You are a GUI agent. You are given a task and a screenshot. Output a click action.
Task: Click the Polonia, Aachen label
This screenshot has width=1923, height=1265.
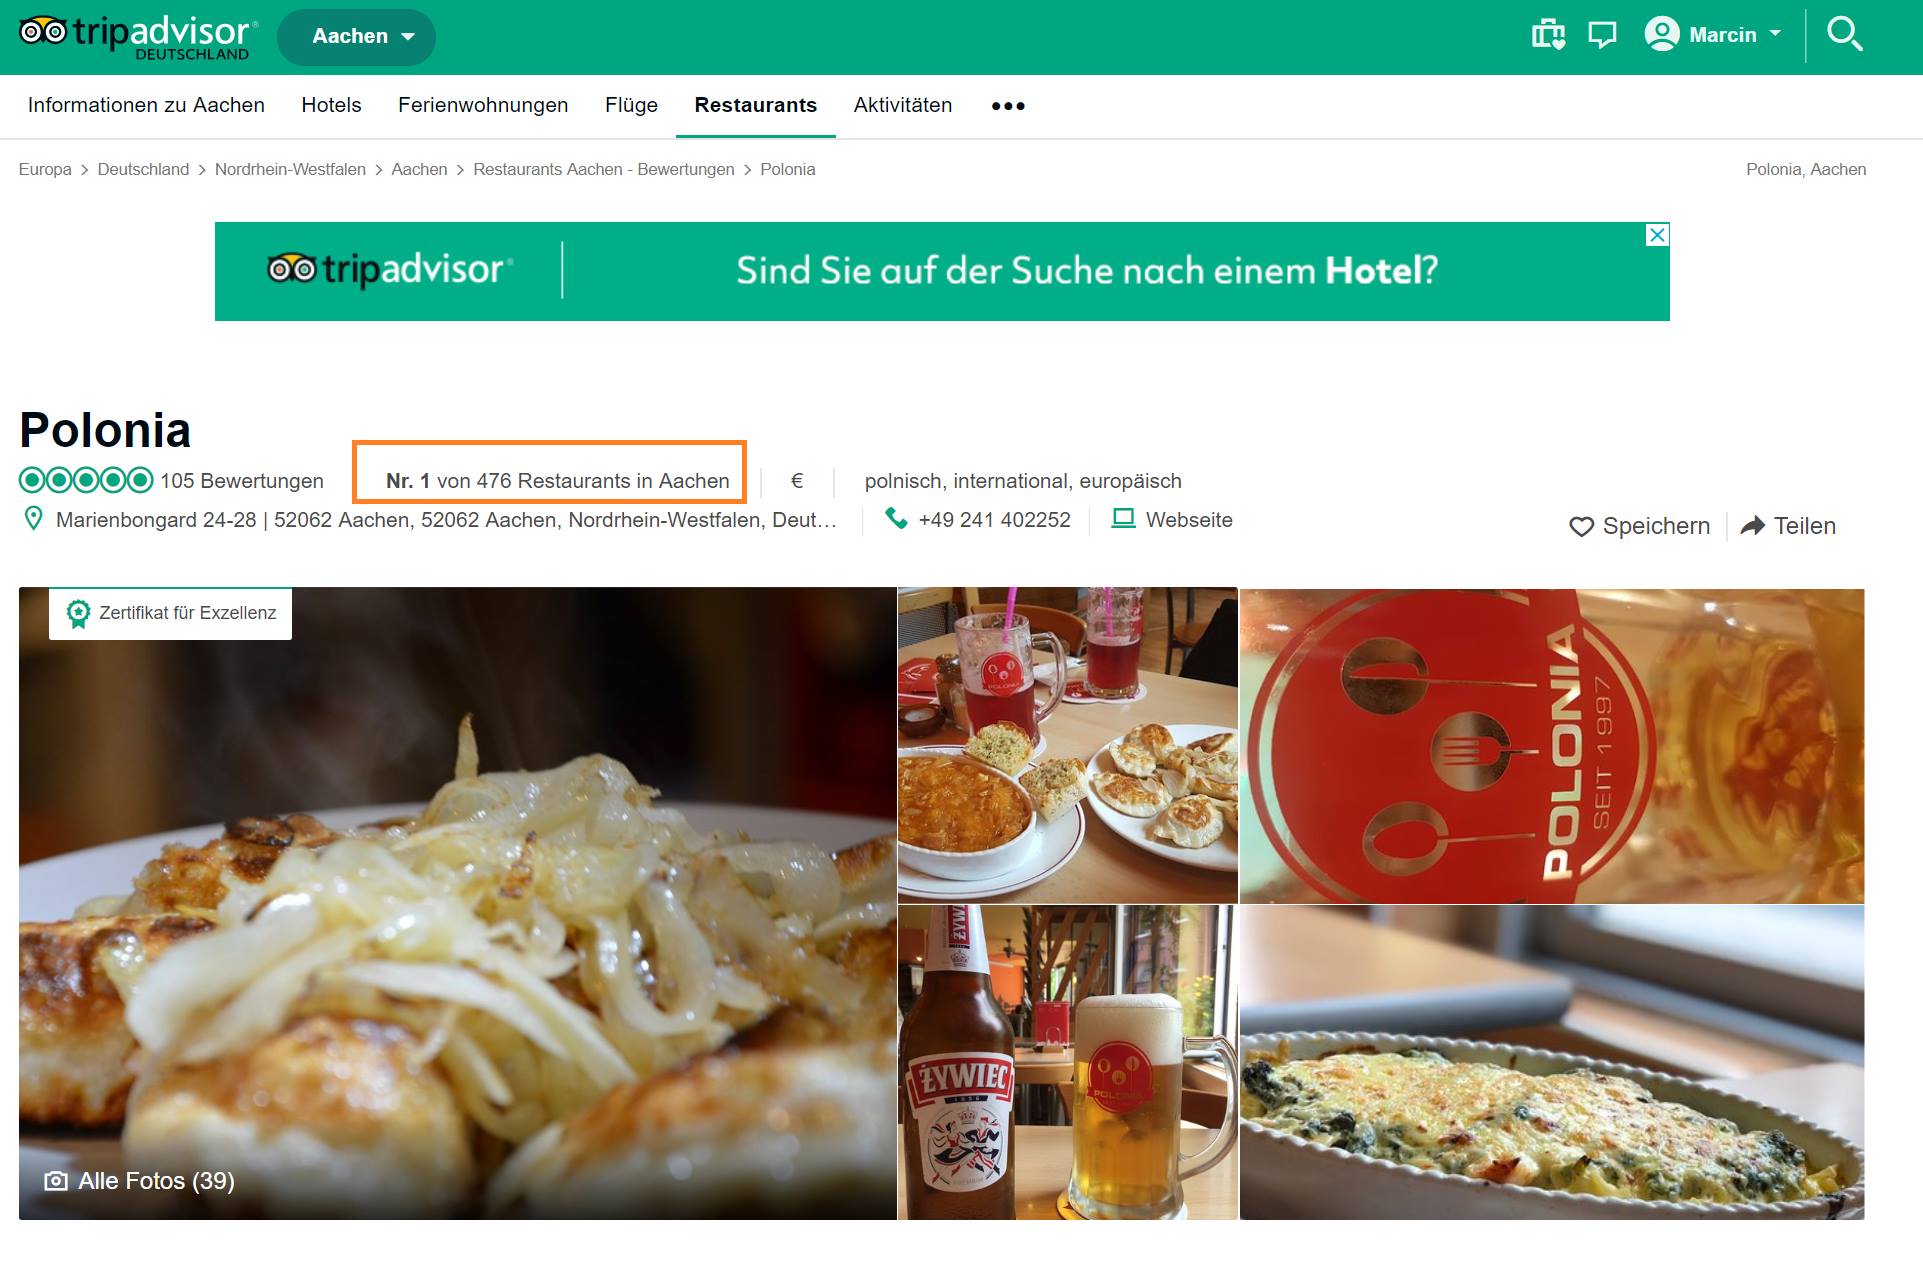click(1806, 169)
